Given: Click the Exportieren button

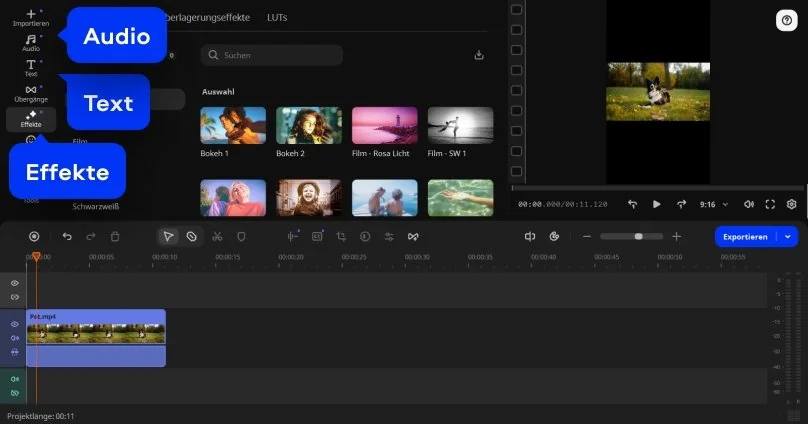Looking at the screenshot, I should tap(746, 237).
